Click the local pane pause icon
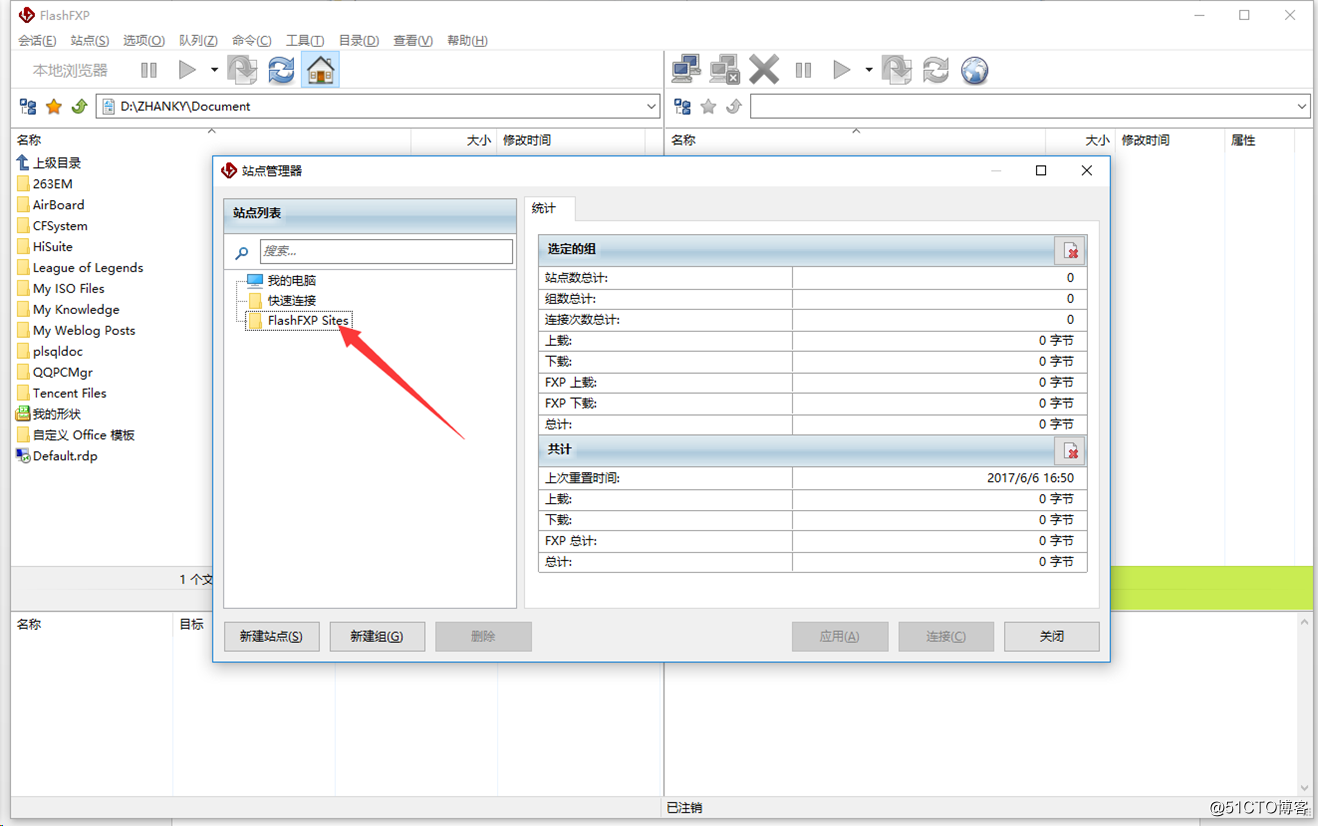The width and height of the screenshot is (1318, 826). (x=149, y=70)
